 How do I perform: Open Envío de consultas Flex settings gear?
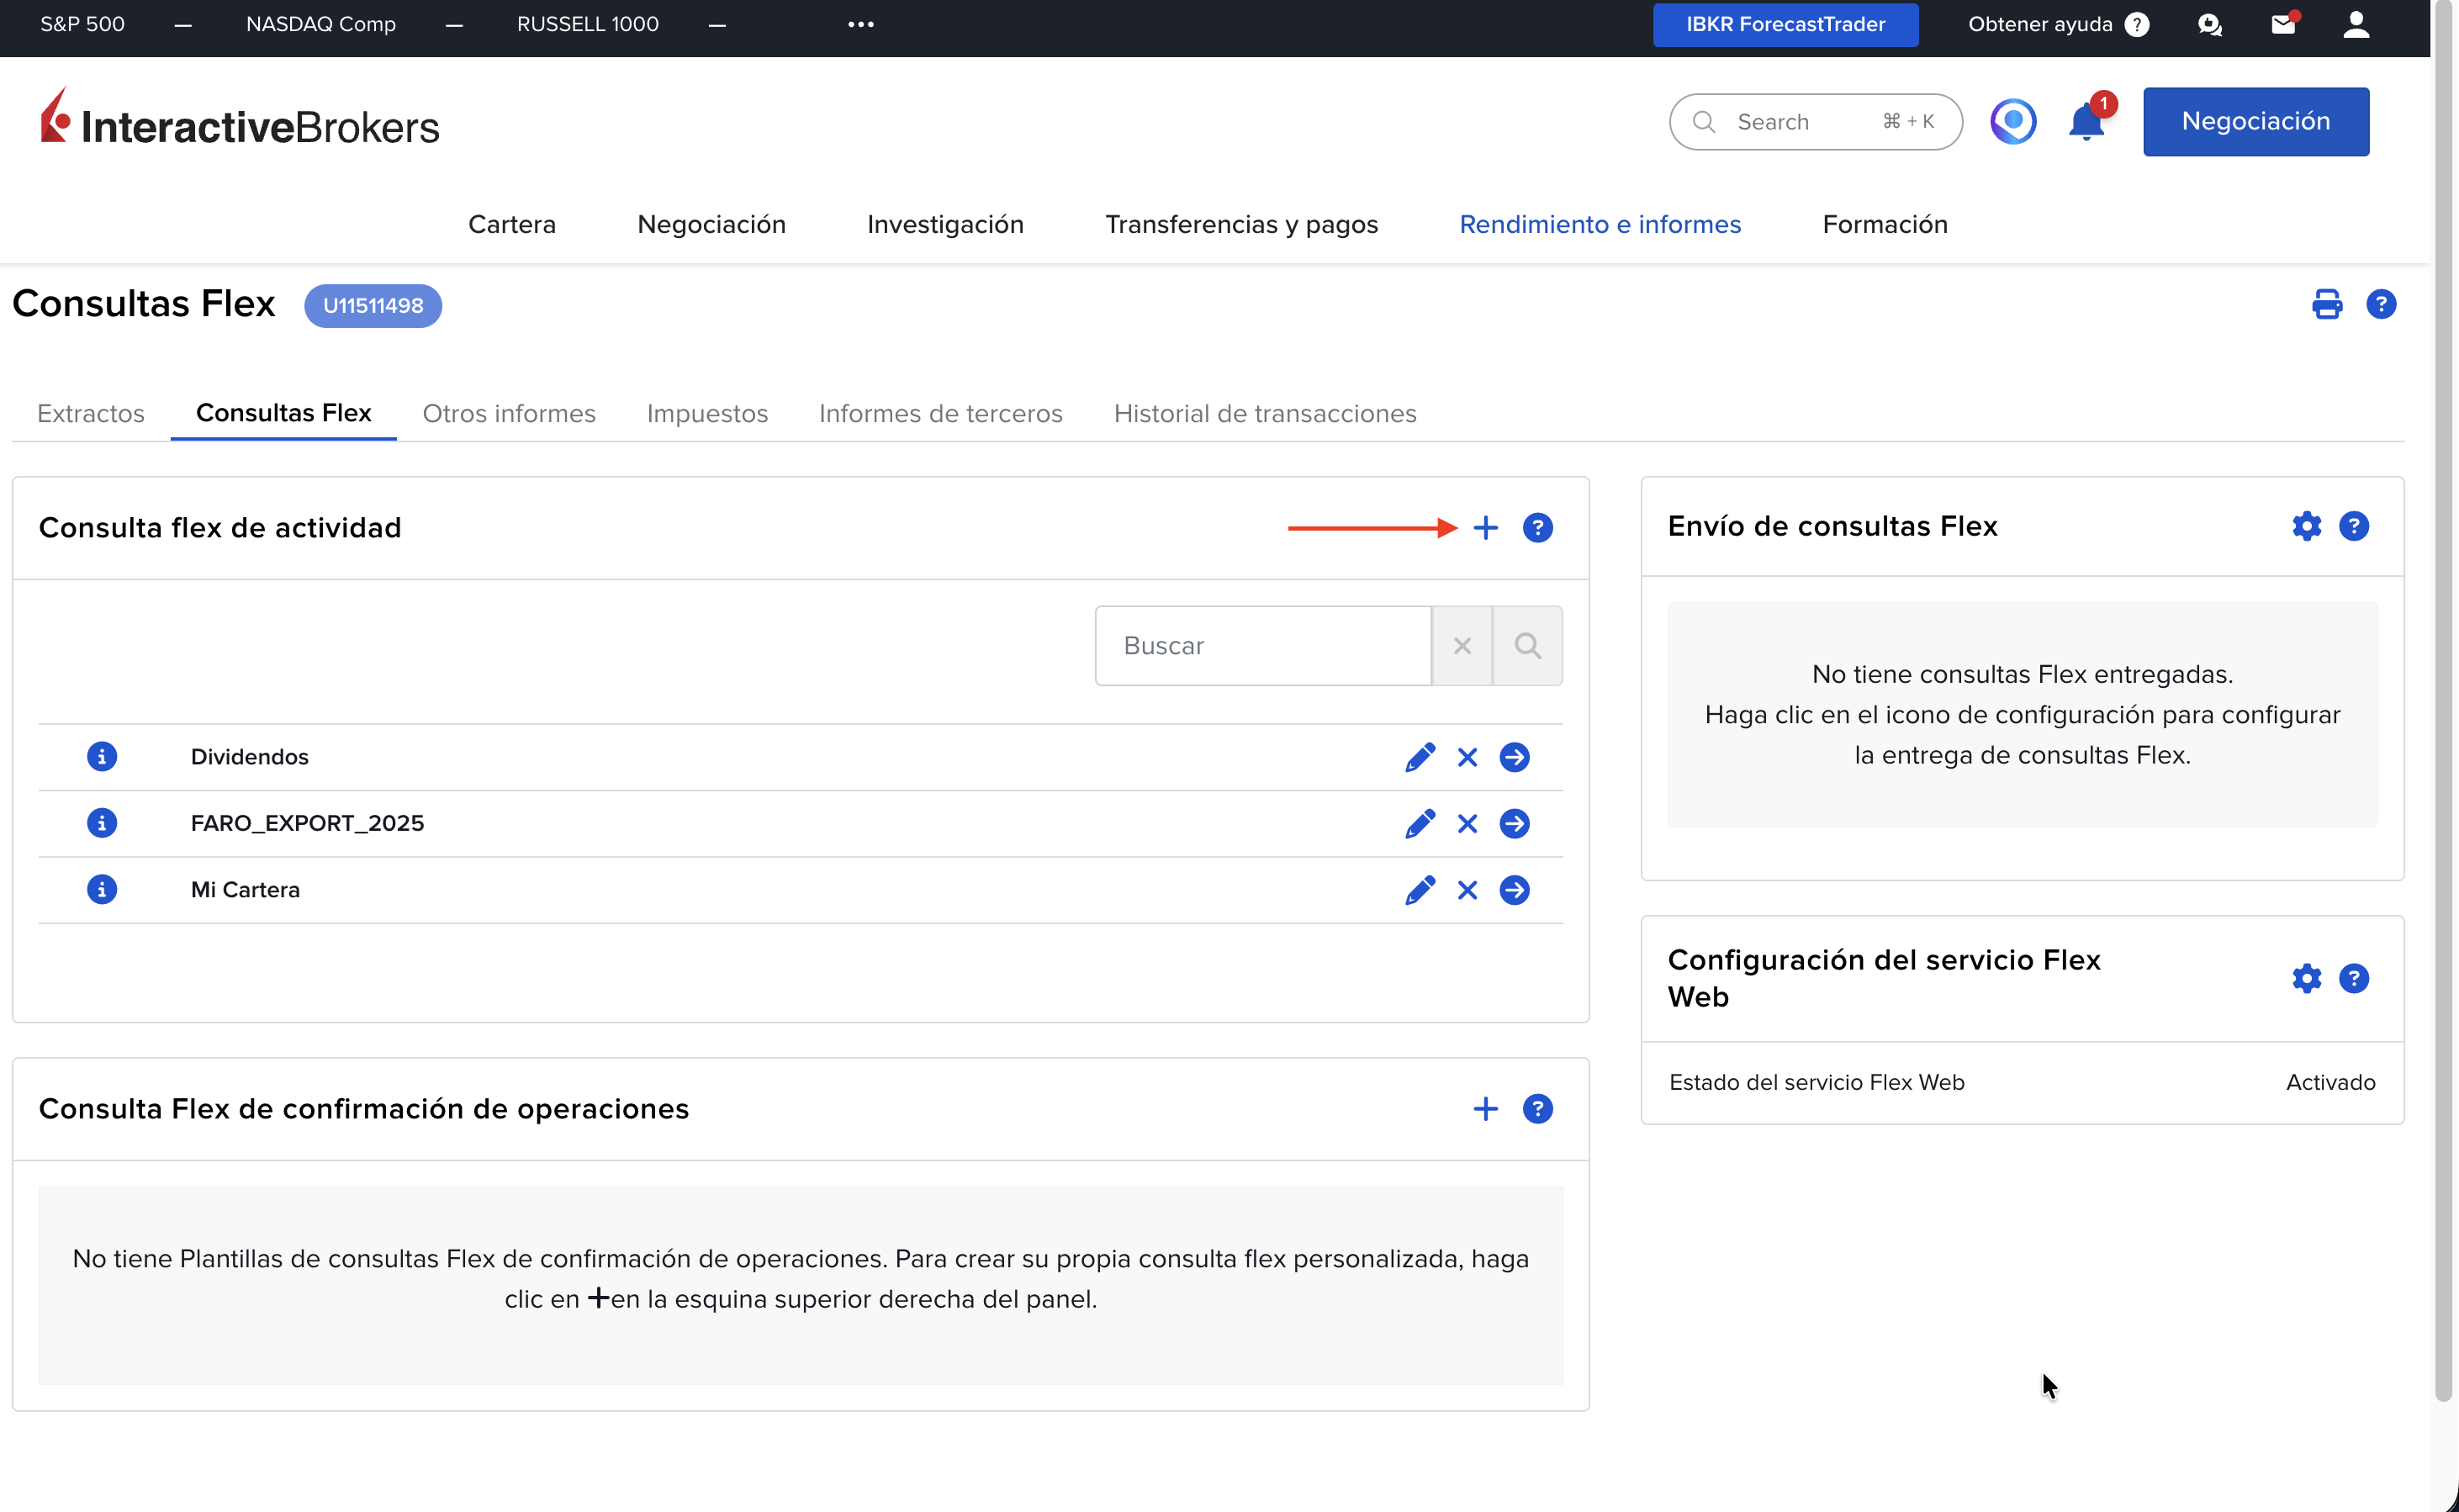[2306, 526]
